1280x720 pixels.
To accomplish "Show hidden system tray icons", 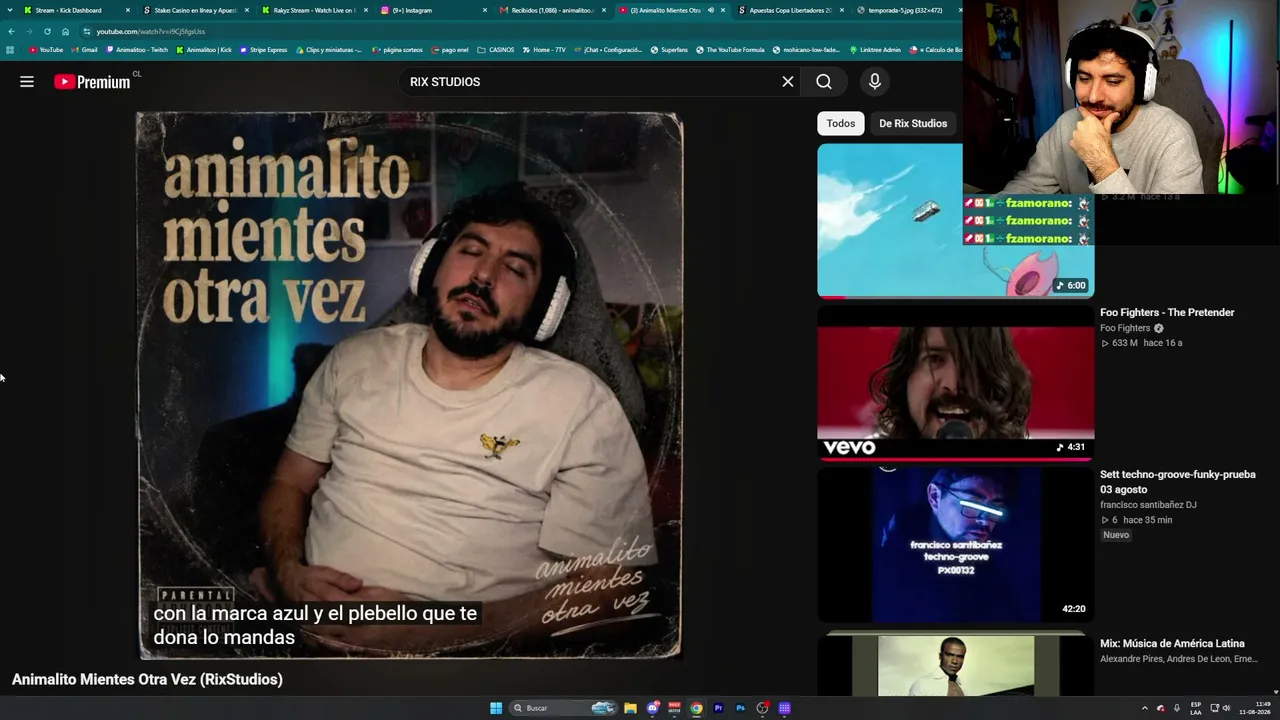I will pyautogui.click(x=1145, y=708).
